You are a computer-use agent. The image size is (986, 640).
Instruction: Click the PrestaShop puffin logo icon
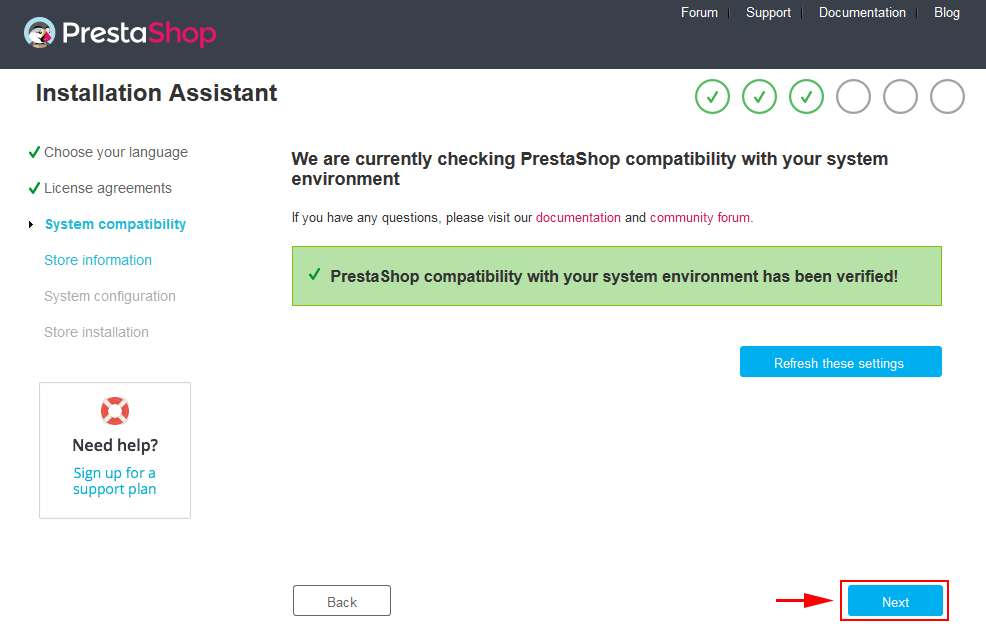[x=40, y=33]
